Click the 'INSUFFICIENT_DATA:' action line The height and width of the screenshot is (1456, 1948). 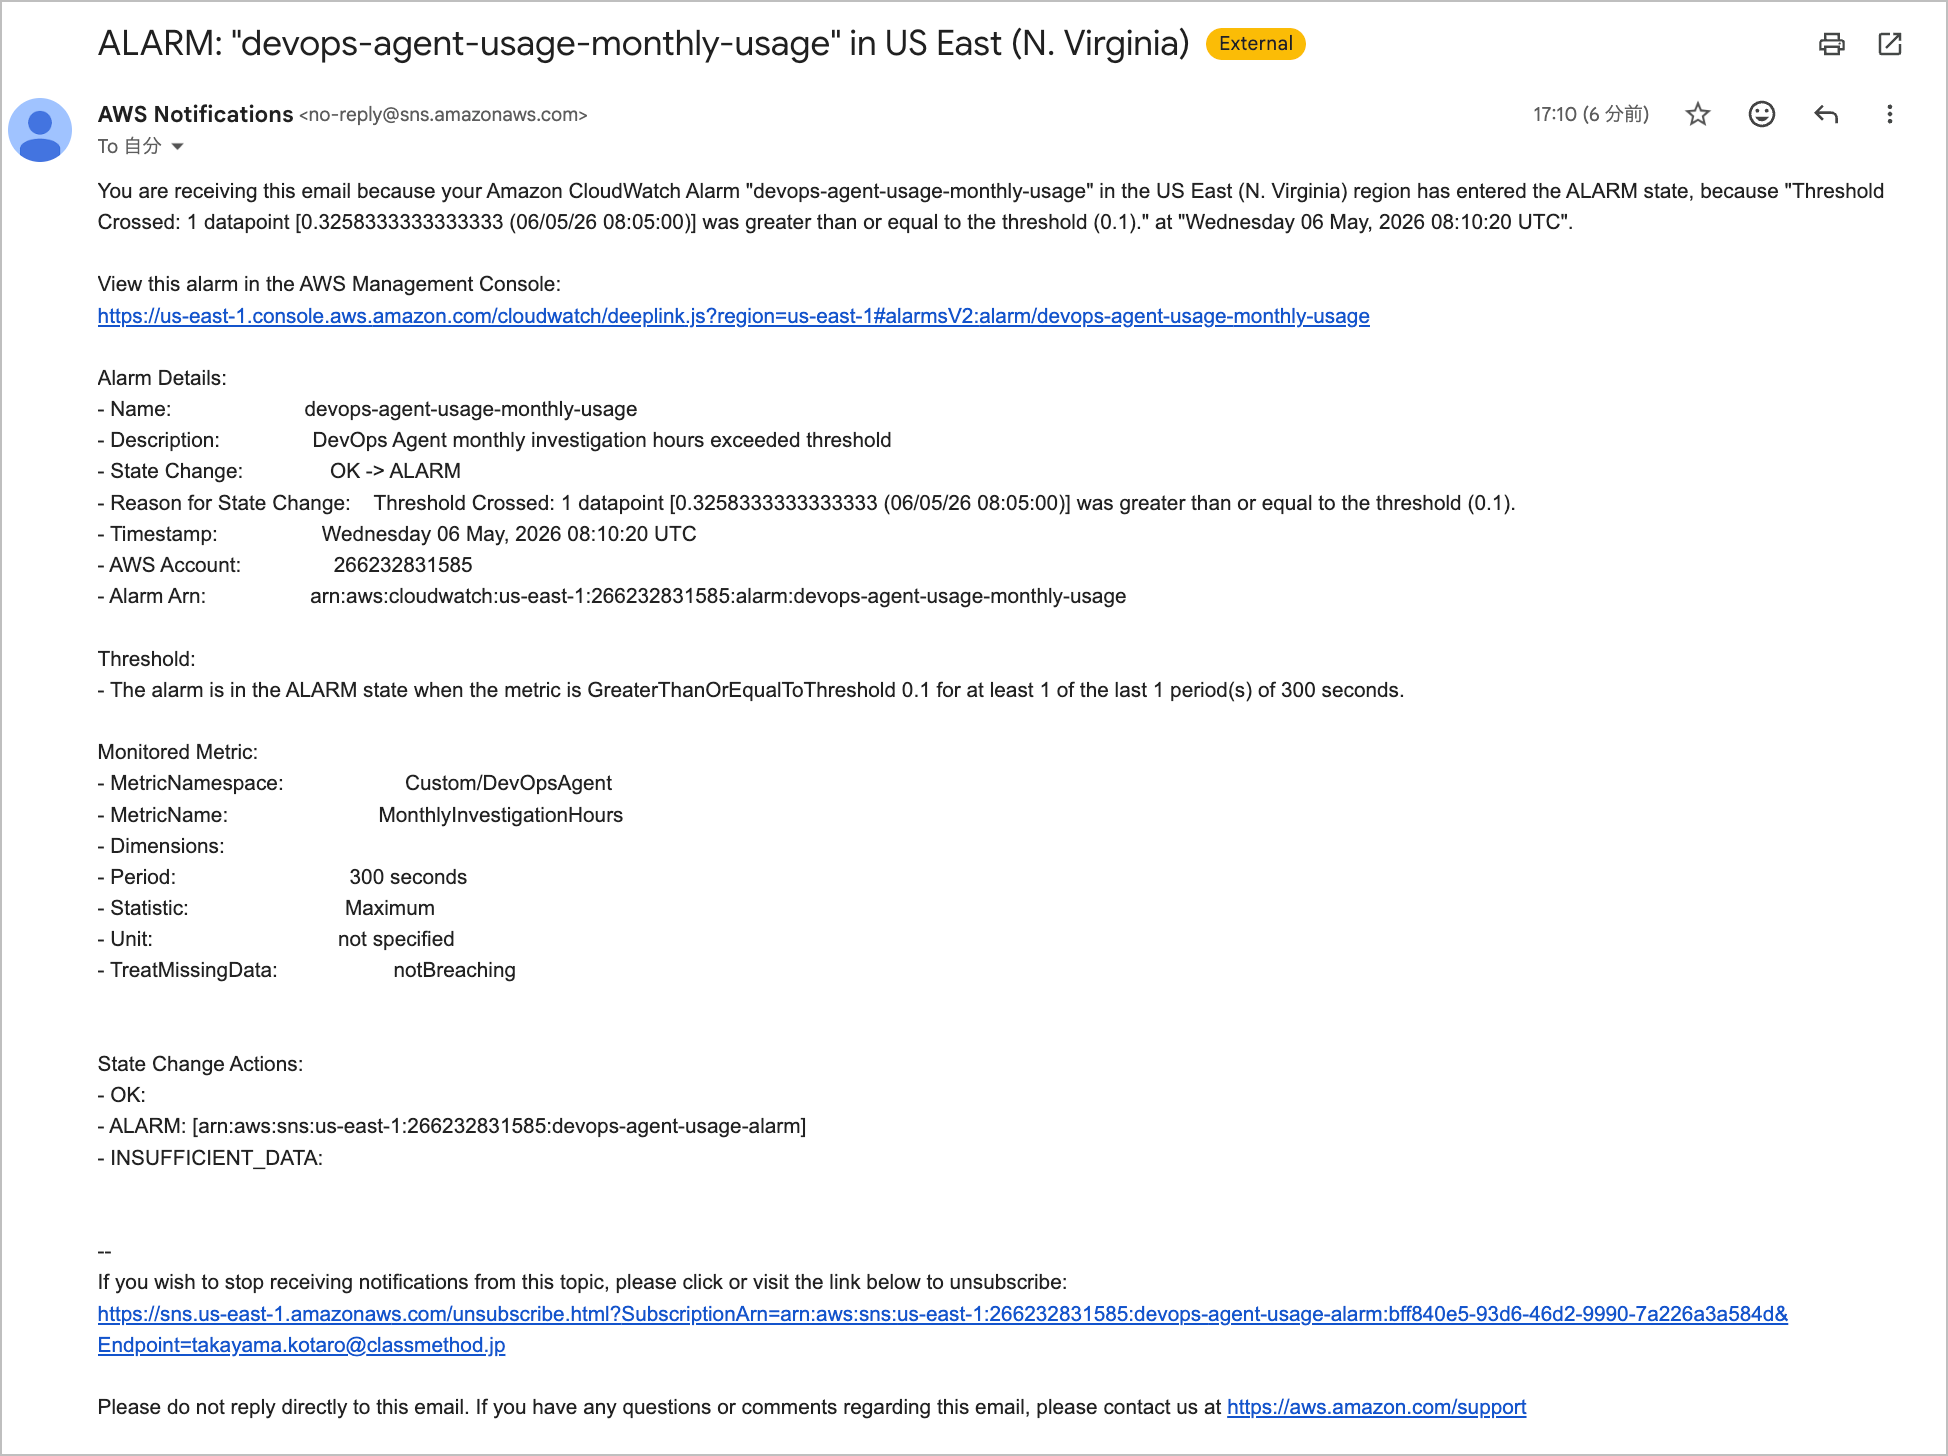210,1158
